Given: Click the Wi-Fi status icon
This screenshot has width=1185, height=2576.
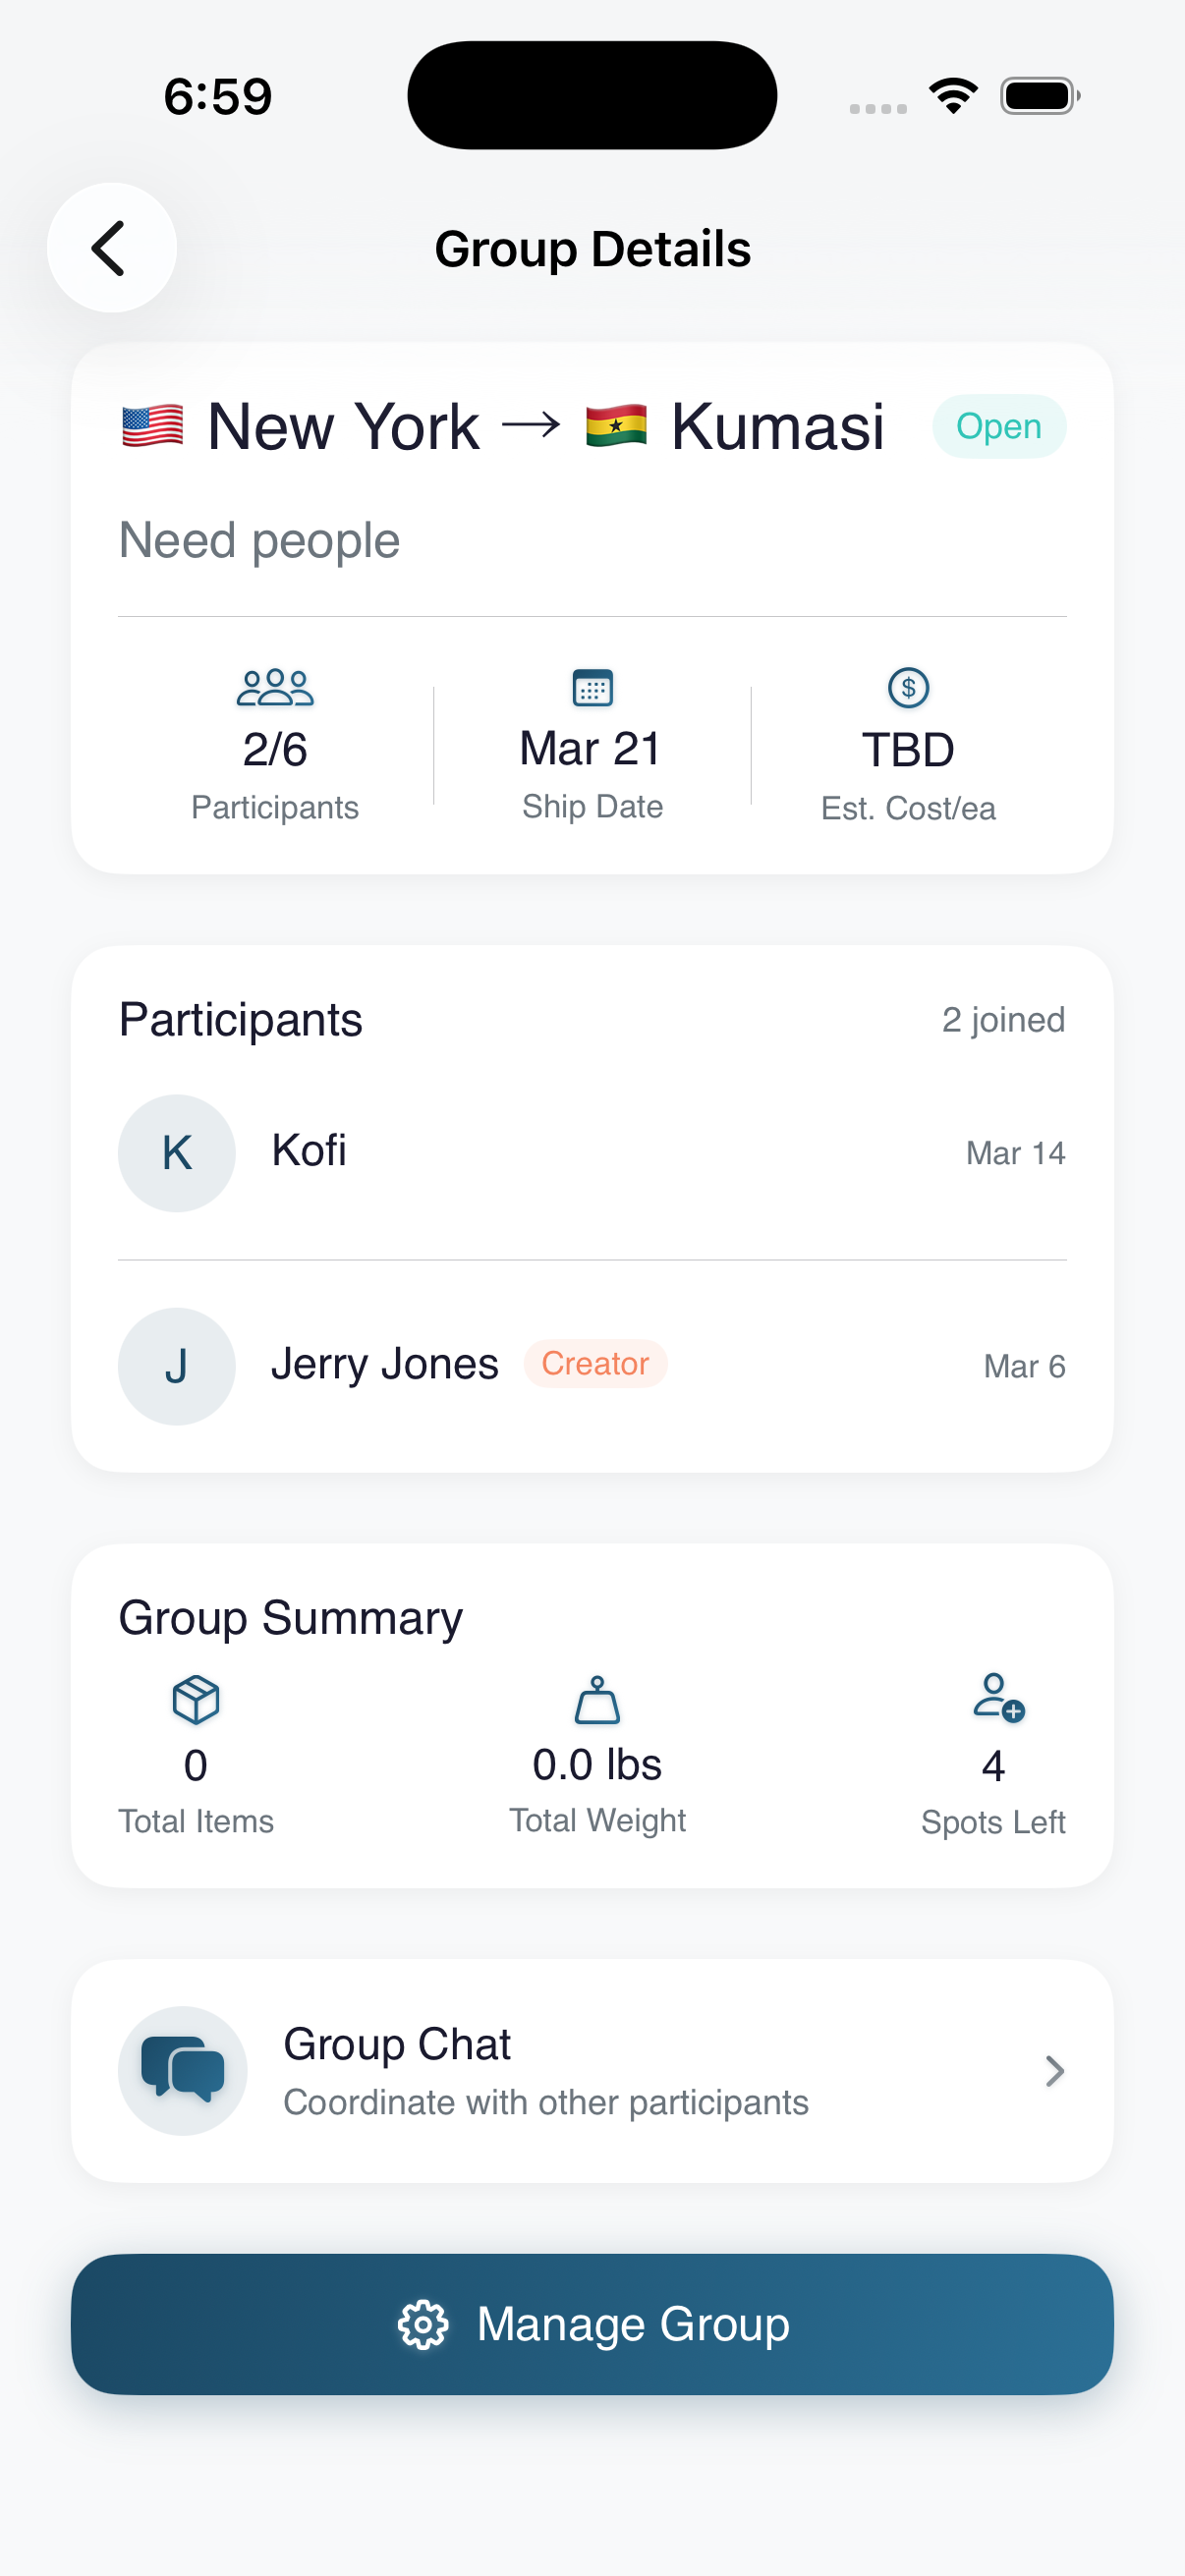Looking at the screenshot, I should click(953, 96).
